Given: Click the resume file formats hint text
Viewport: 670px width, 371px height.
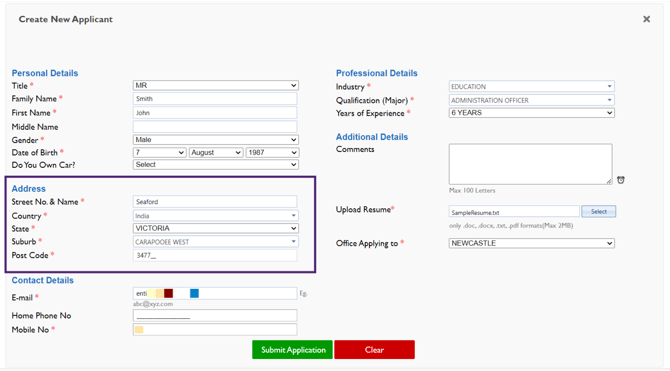Looking at the screenshot, I should [511, 225].
